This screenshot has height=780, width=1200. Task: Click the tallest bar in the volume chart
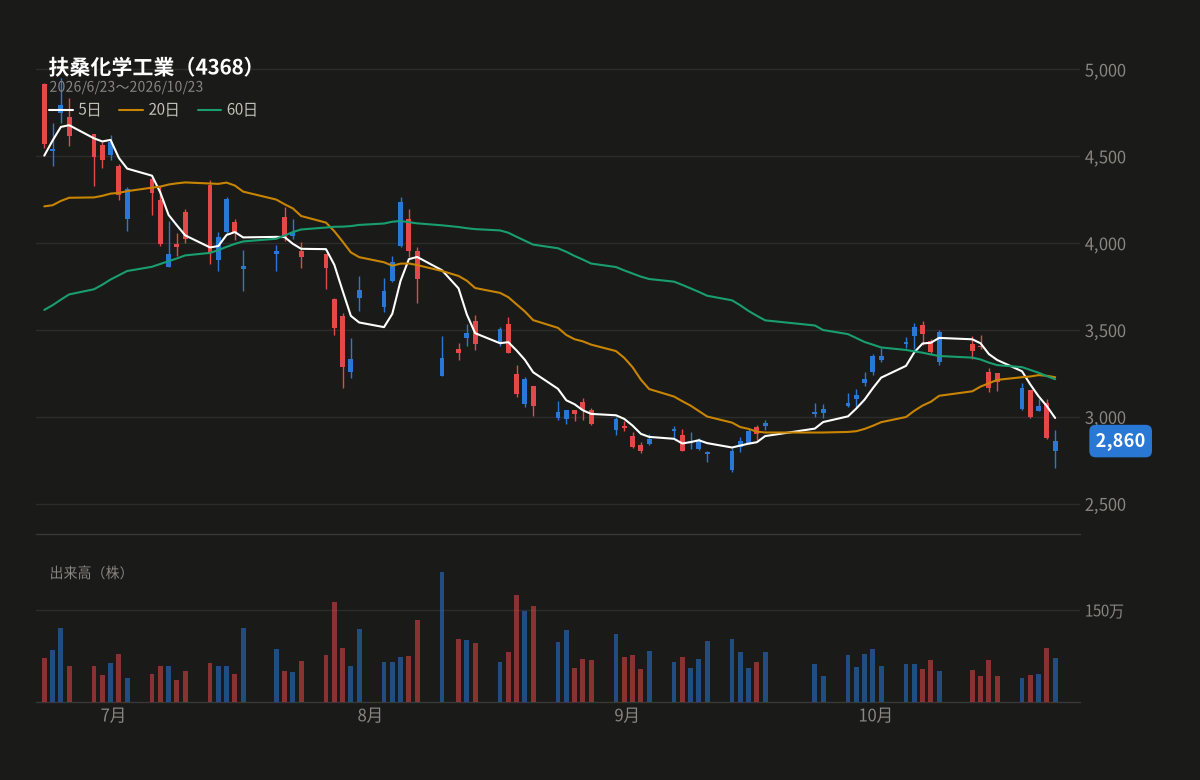[442, 637]
